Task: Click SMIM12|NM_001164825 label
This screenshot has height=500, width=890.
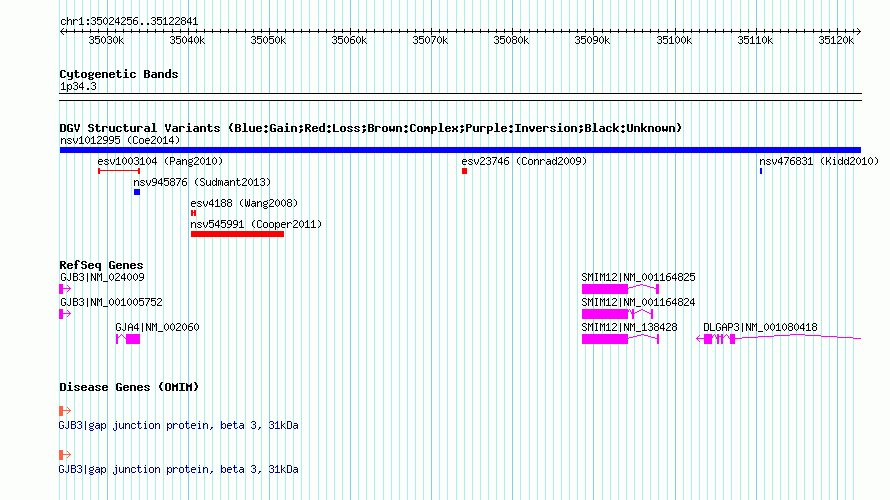Action: 638,277
